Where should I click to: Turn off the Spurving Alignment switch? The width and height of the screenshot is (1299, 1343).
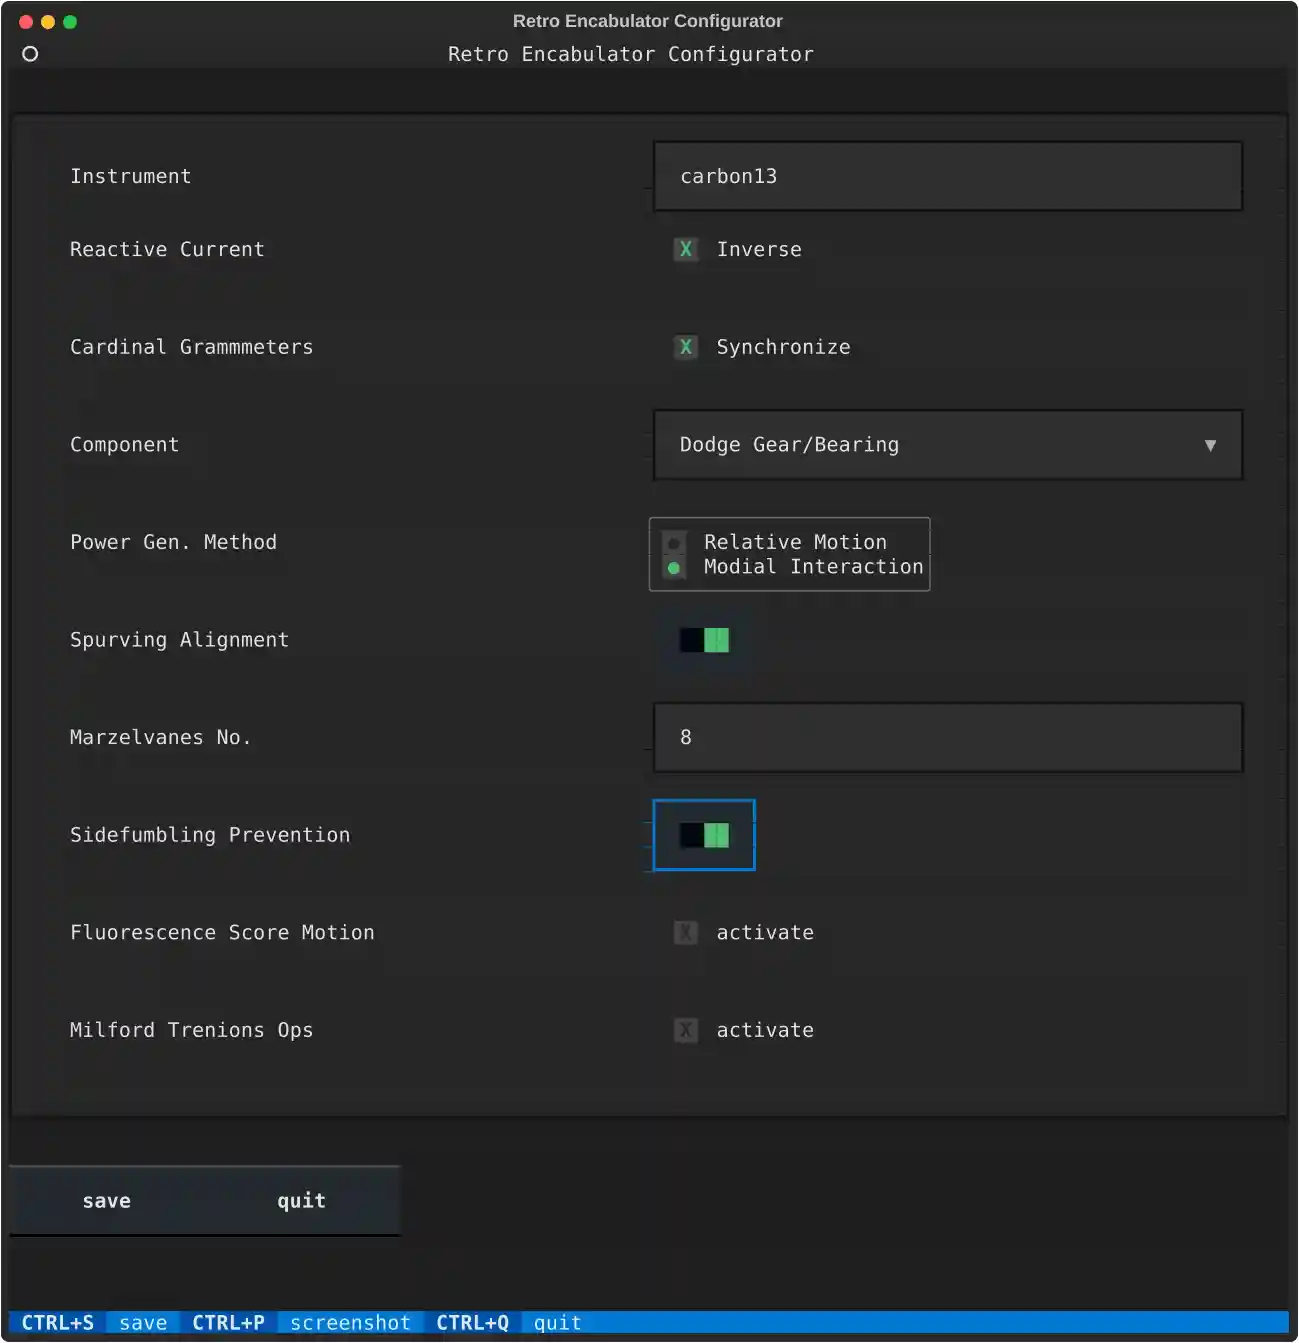pos(704,640)
